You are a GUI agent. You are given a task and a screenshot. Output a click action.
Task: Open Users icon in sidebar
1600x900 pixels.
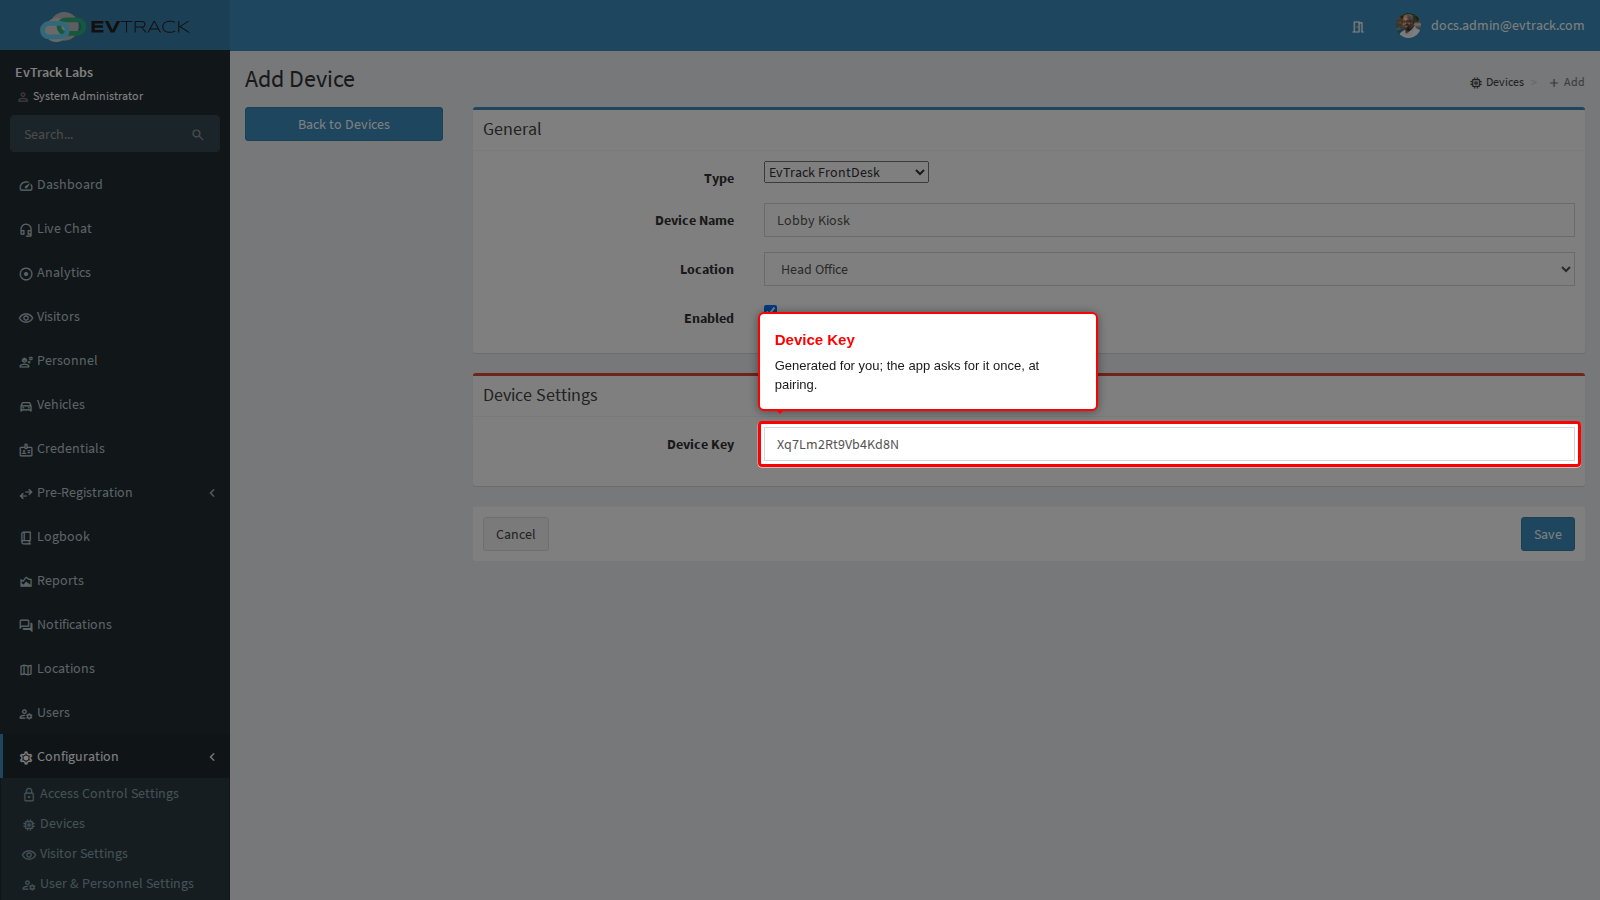26,714
